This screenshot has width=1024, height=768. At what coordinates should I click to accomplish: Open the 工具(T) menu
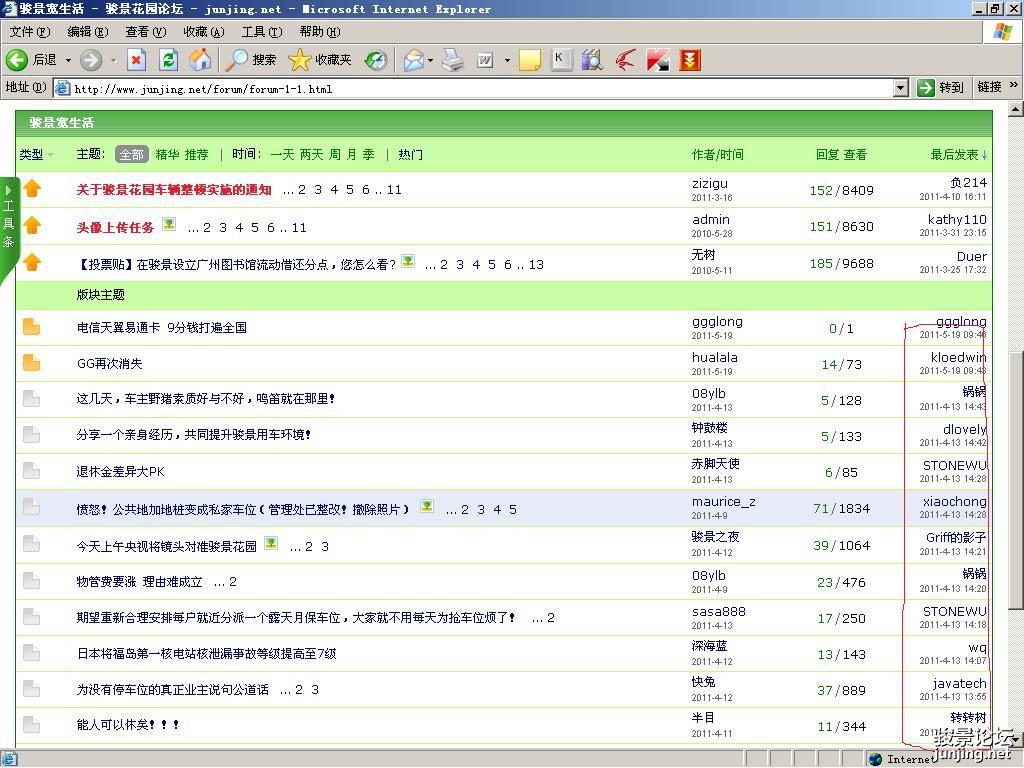click(261, 32)
